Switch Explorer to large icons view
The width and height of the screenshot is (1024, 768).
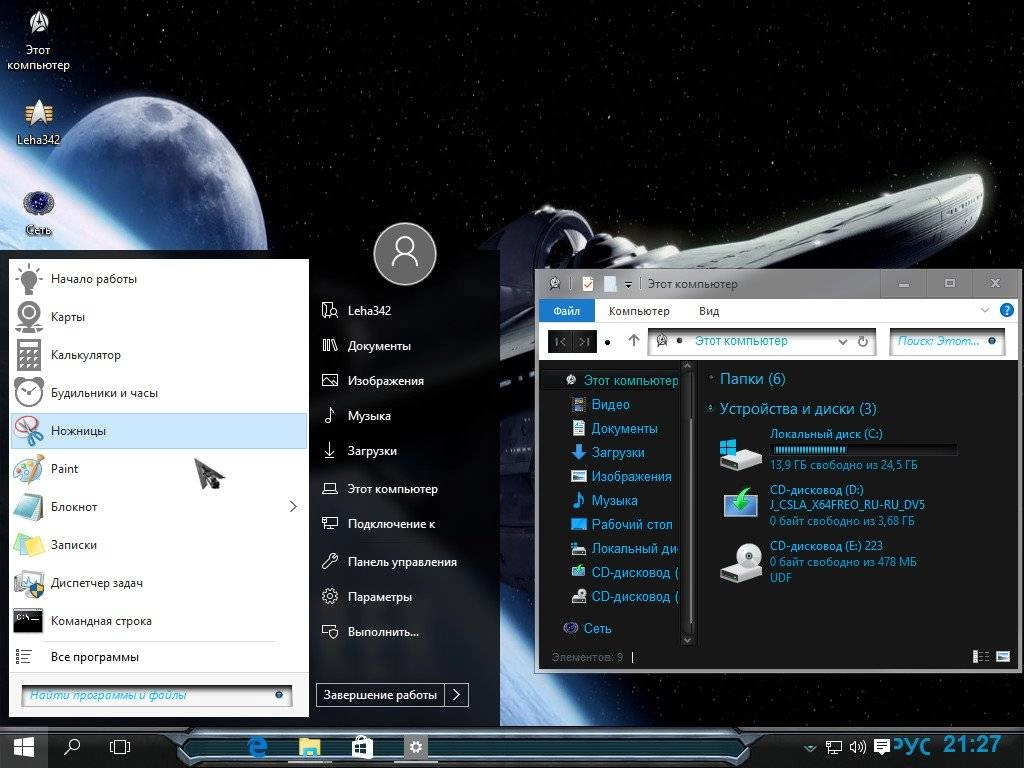(x=1003, y=656)
